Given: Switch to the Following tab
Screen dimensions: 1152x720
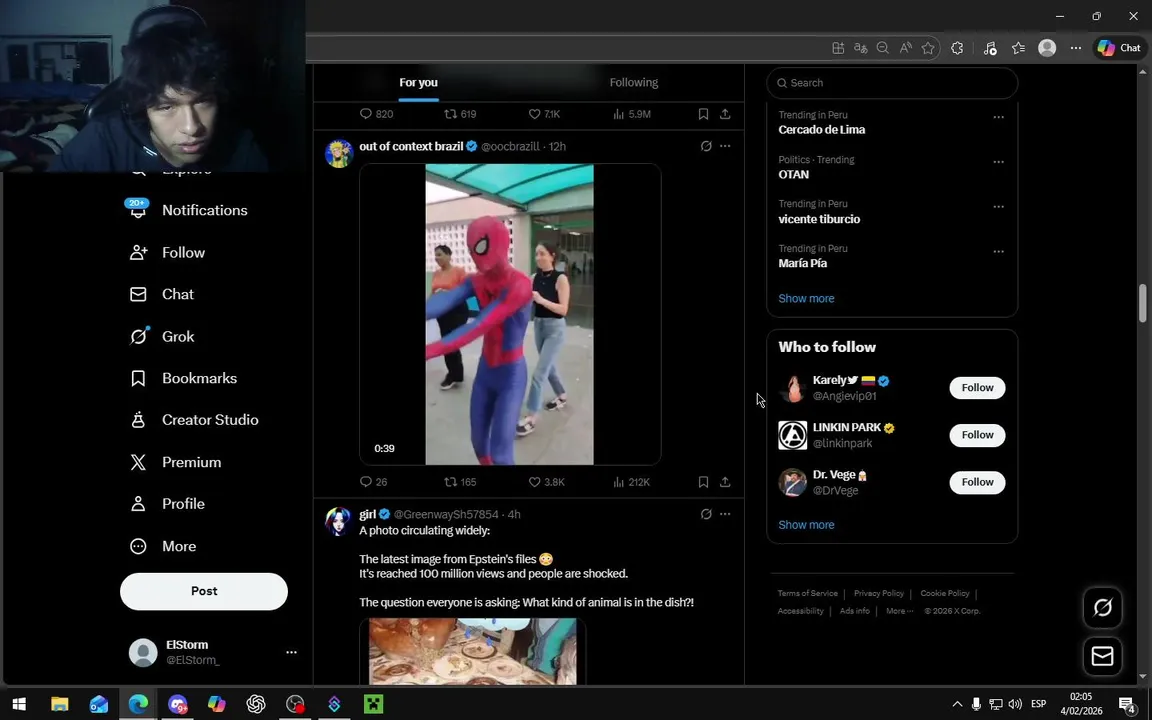Looking at the screenshot, I should [x=633, y=82].
